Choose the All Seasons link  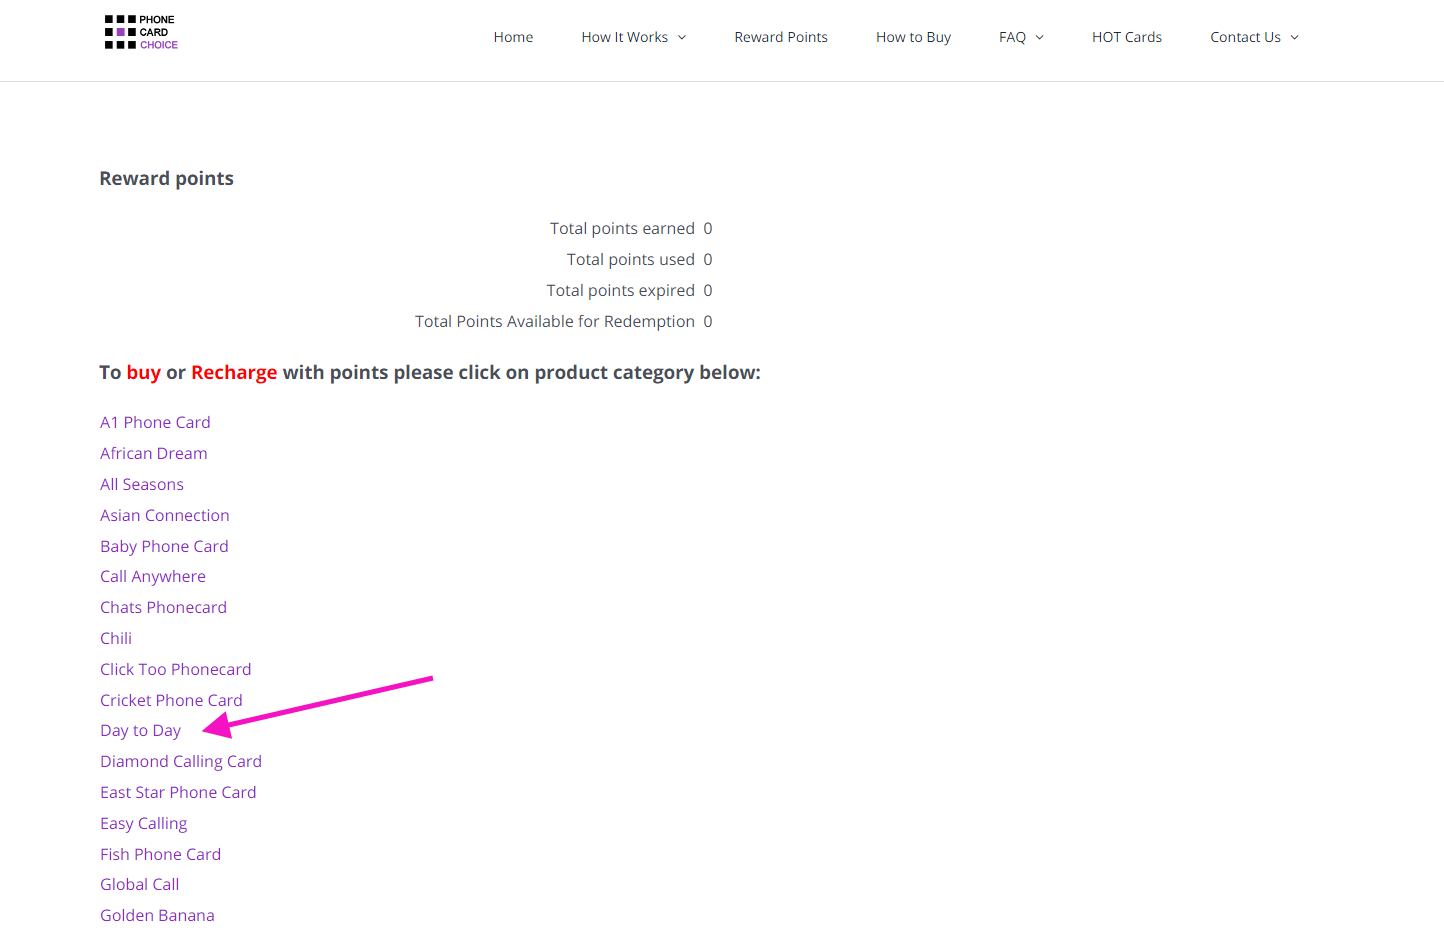142,484
